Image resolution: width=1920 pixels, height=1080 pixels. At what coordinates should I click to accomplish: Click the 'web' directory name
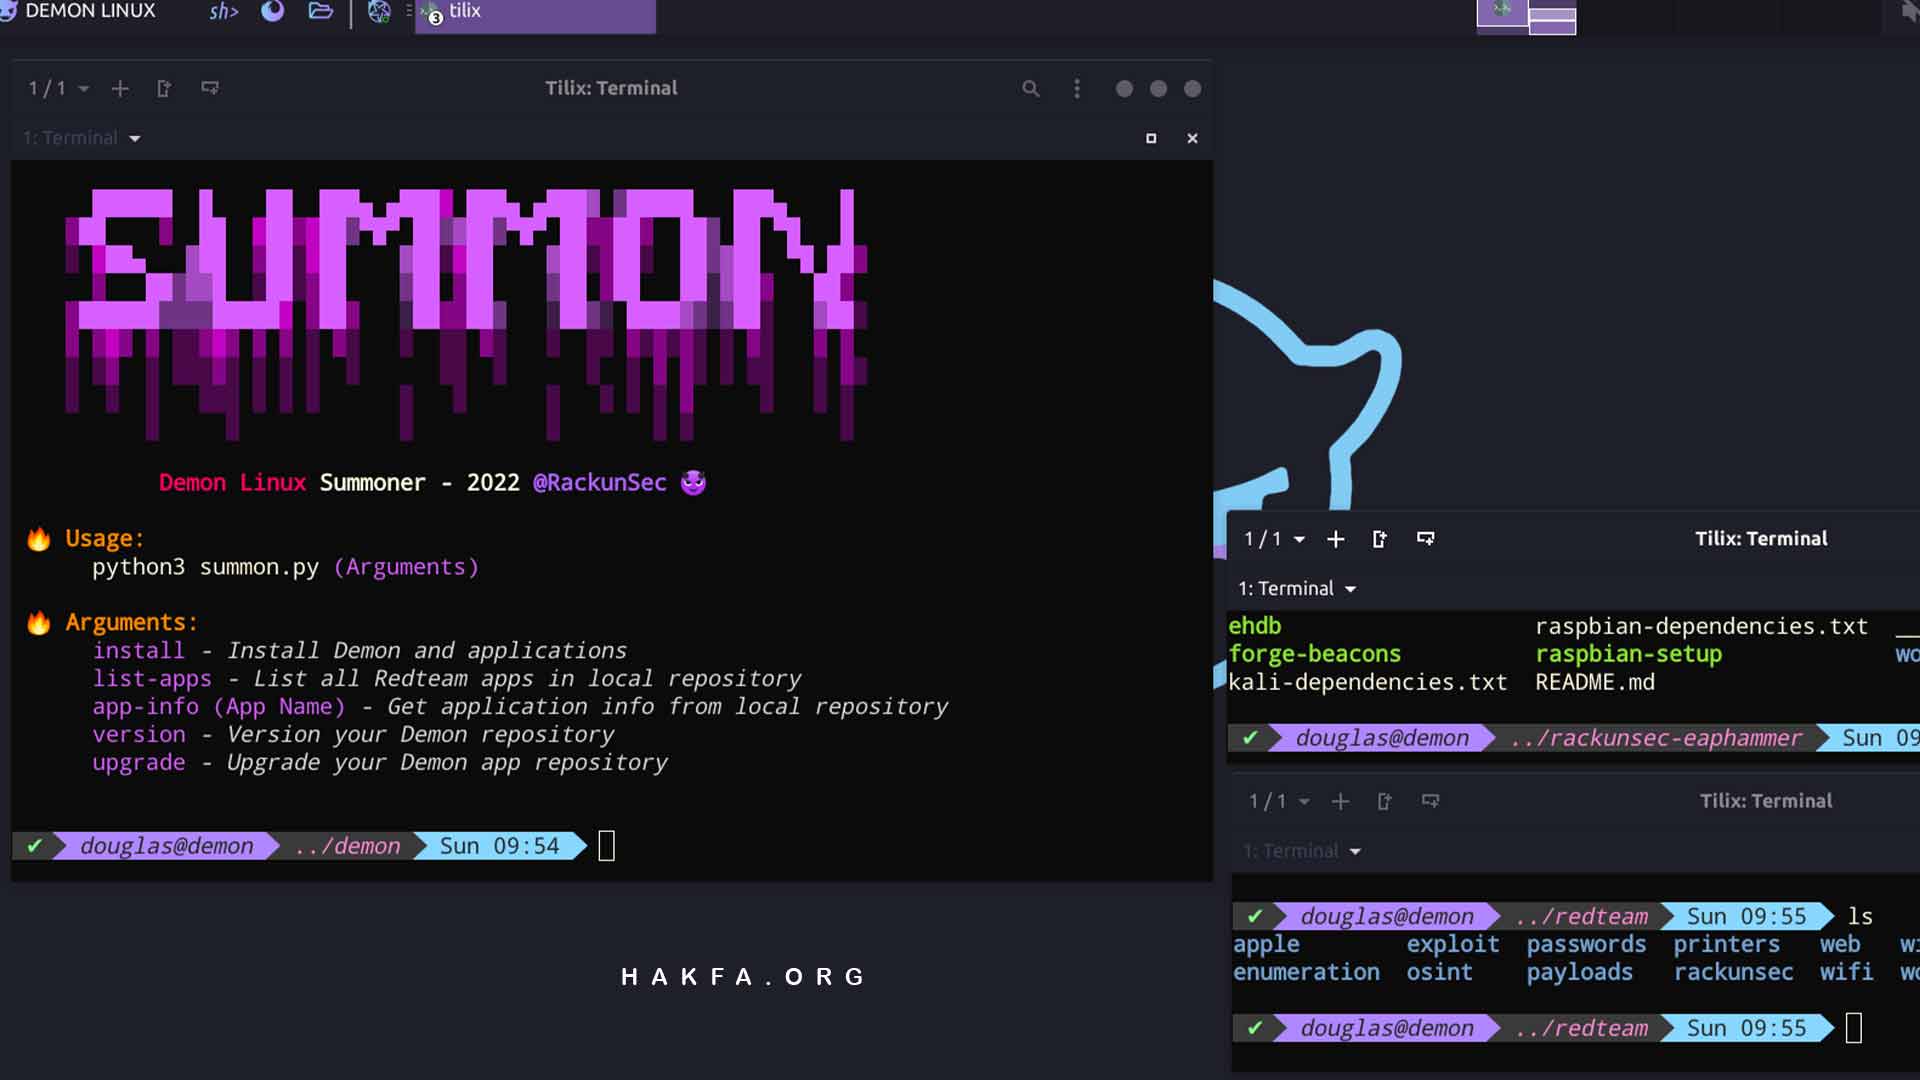1840,944
